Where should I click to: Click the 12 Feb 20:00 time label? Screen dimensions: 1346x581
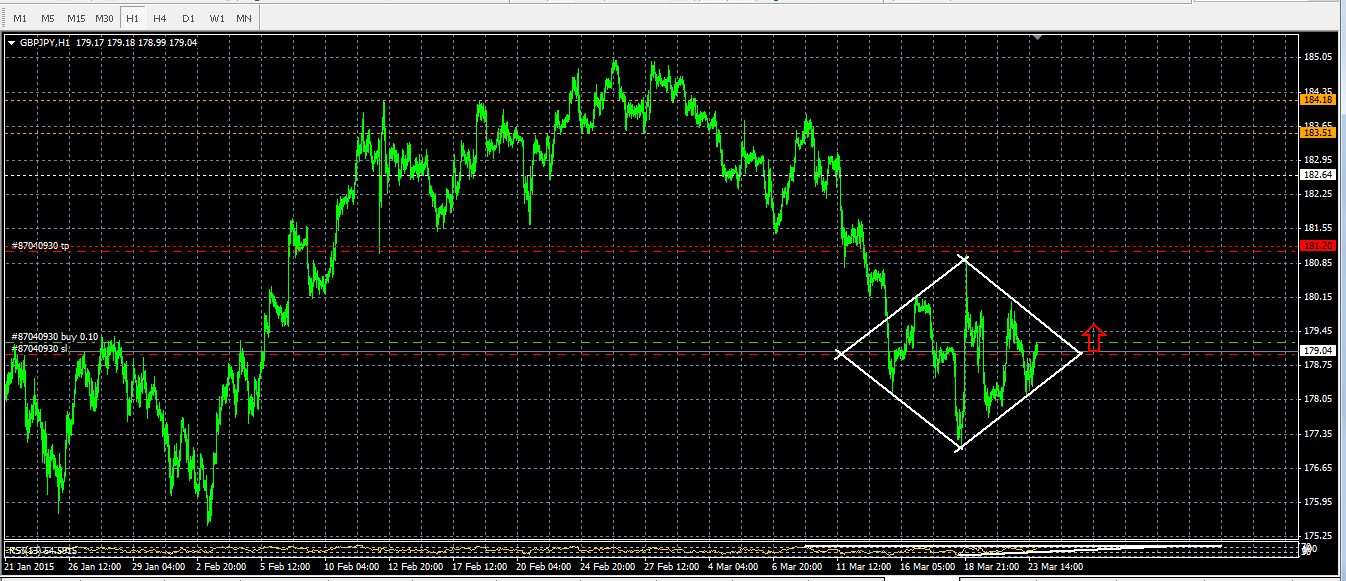point(415,566)
